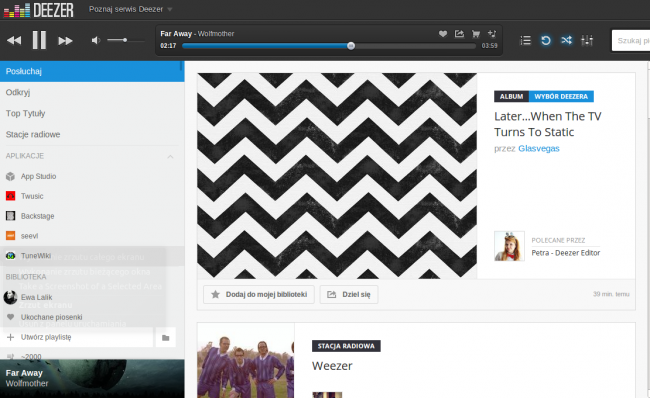The image size is (650, 398).
Task: Add Far Away to favorites with the heart
Action: click(x=443, y=34)
